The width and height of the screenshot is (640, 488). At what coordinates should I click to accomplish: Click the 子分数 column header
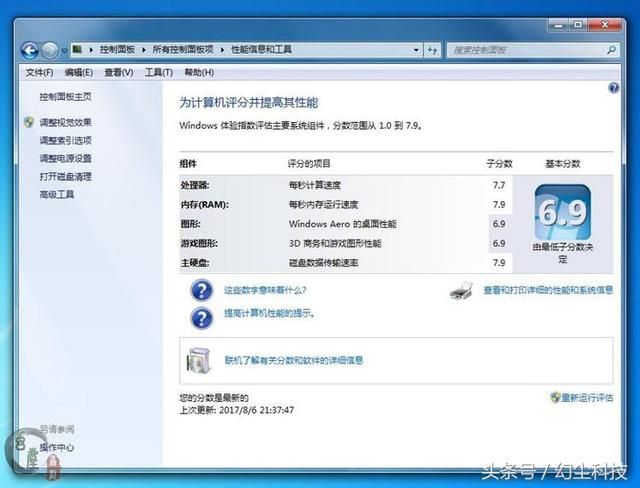499,164
